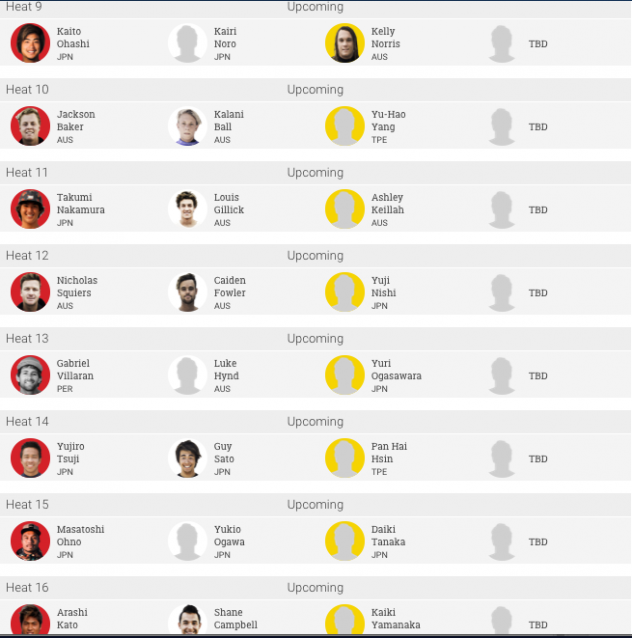The image size is (632, 638).
Task: View Louis Gillick's athlete avatar
Action: (x=188, y=209)
